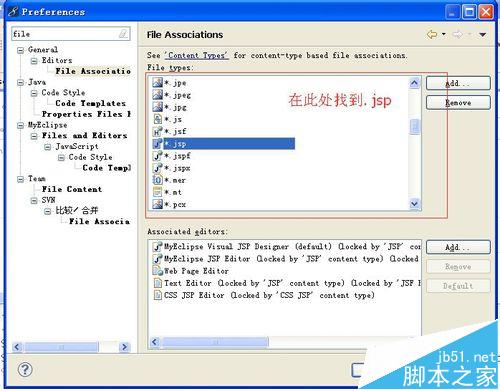Screen dimensions: 500x391
Task: Click Add button beside Associated editors
Action: pyautogui.click(x=458, y=247)
